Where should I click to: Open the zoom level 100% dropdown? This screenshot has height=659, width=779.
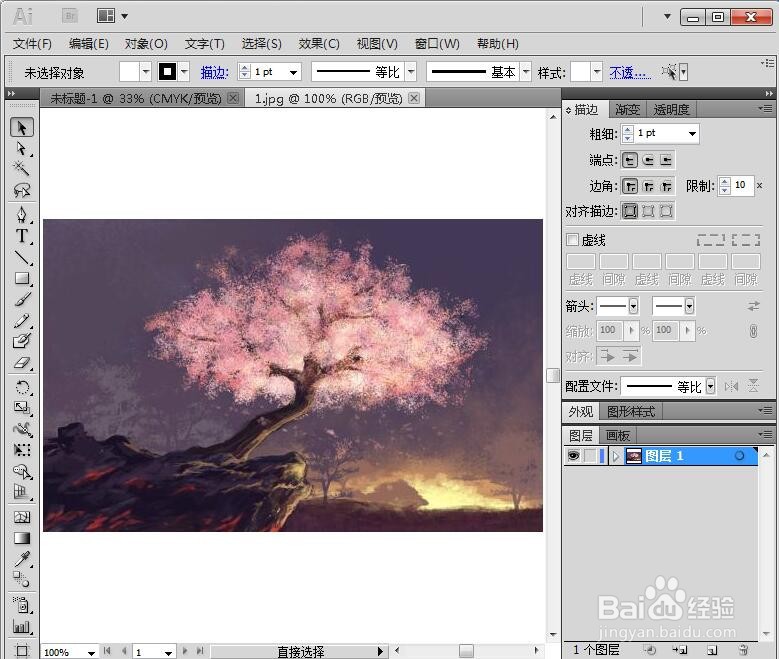pyautogui.click(x=91, y=652)
